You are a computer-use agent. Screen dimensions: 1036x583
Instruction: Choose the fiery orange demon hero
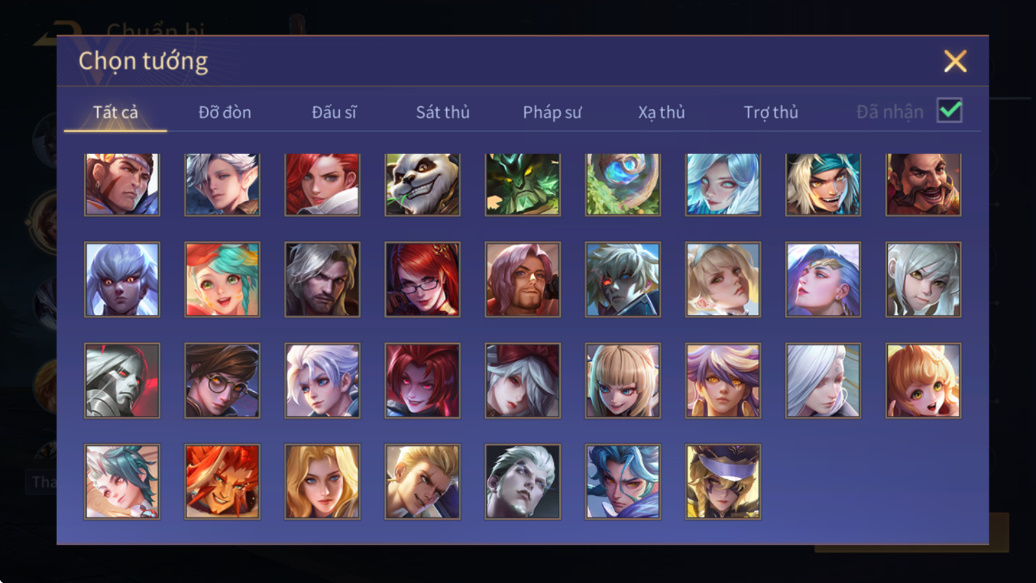(x=222, y=481)
